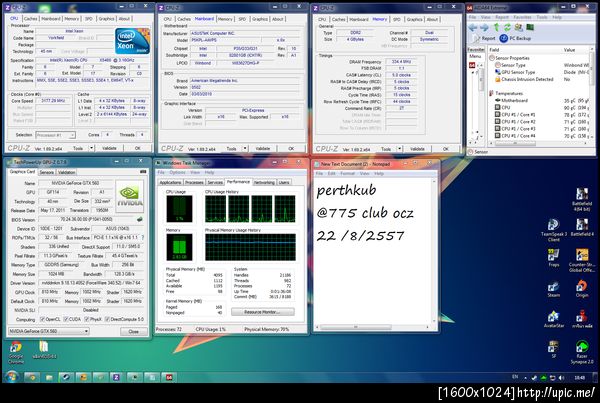Open Networking tab in Task Manager
The width and height of the screenshot is (600, 403).
click(264, 183)
